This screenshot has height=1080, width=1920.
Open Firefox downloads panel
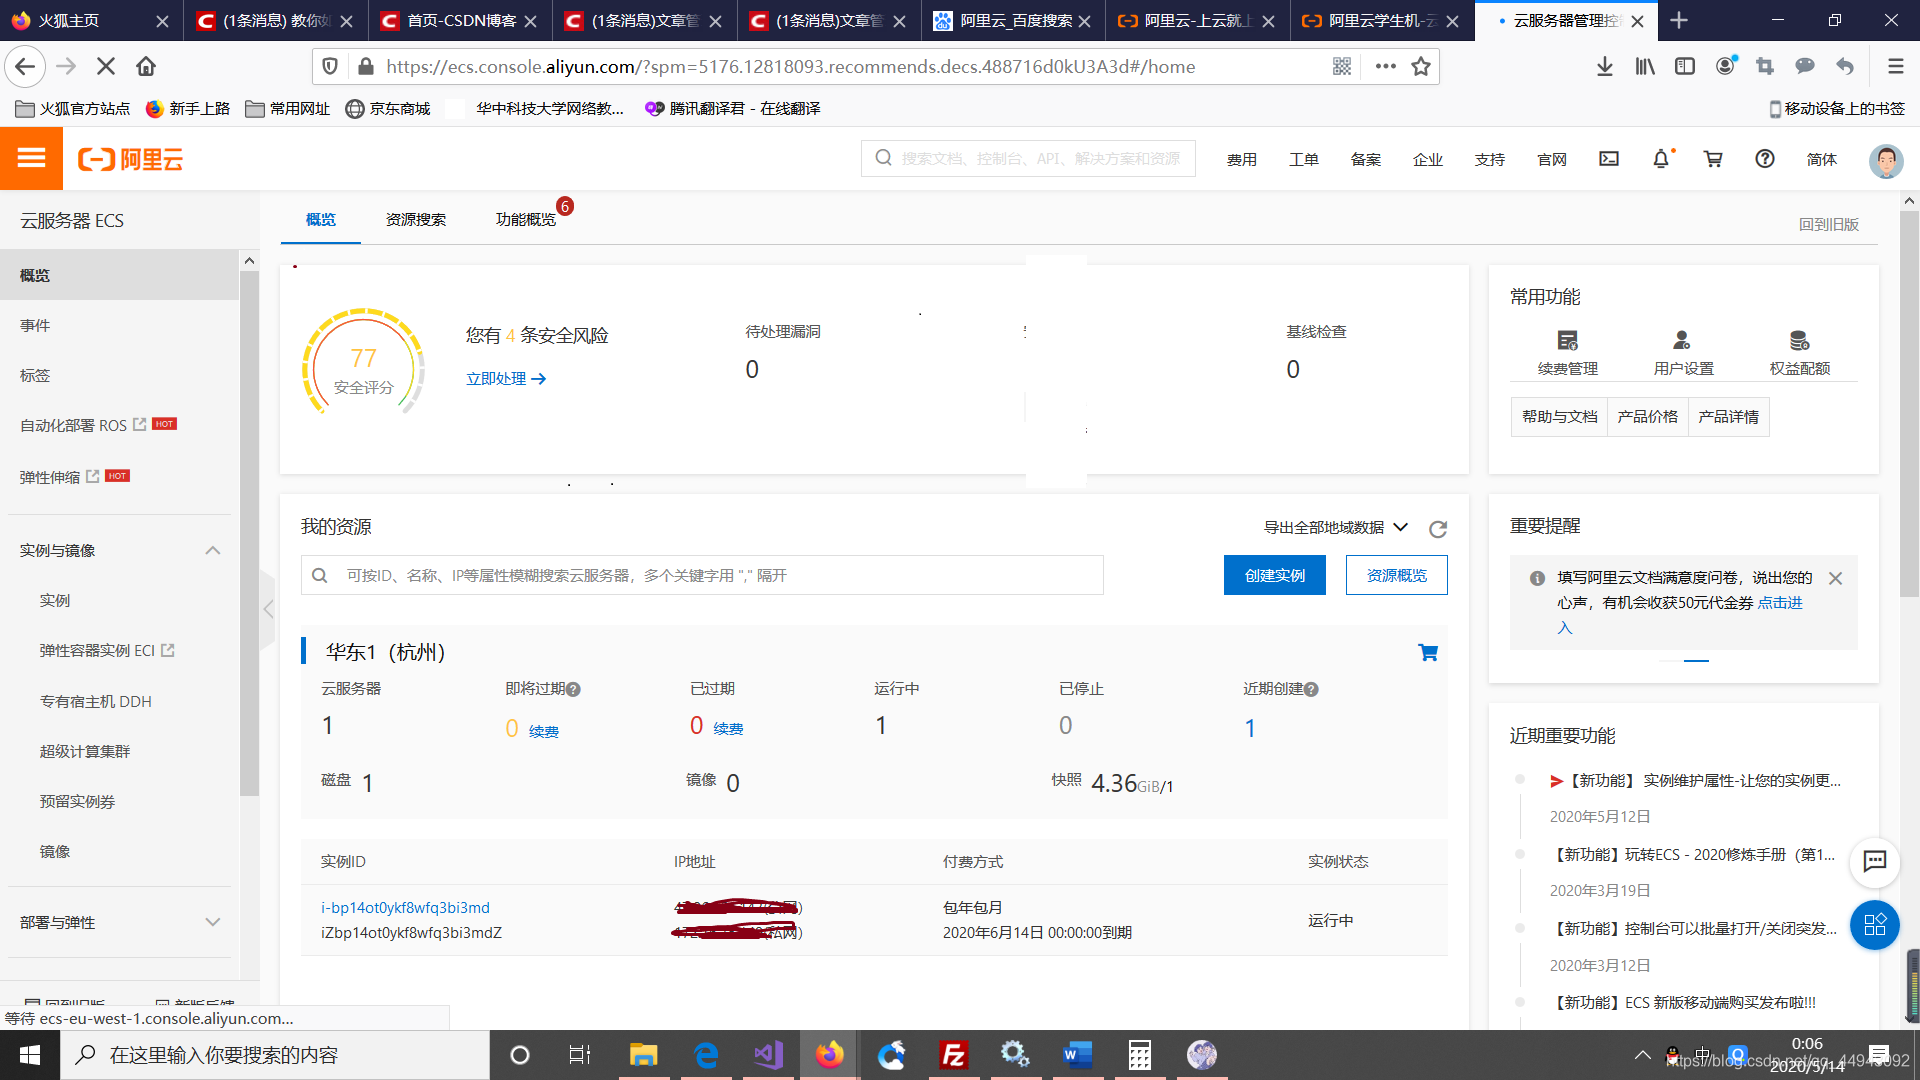1604,66
